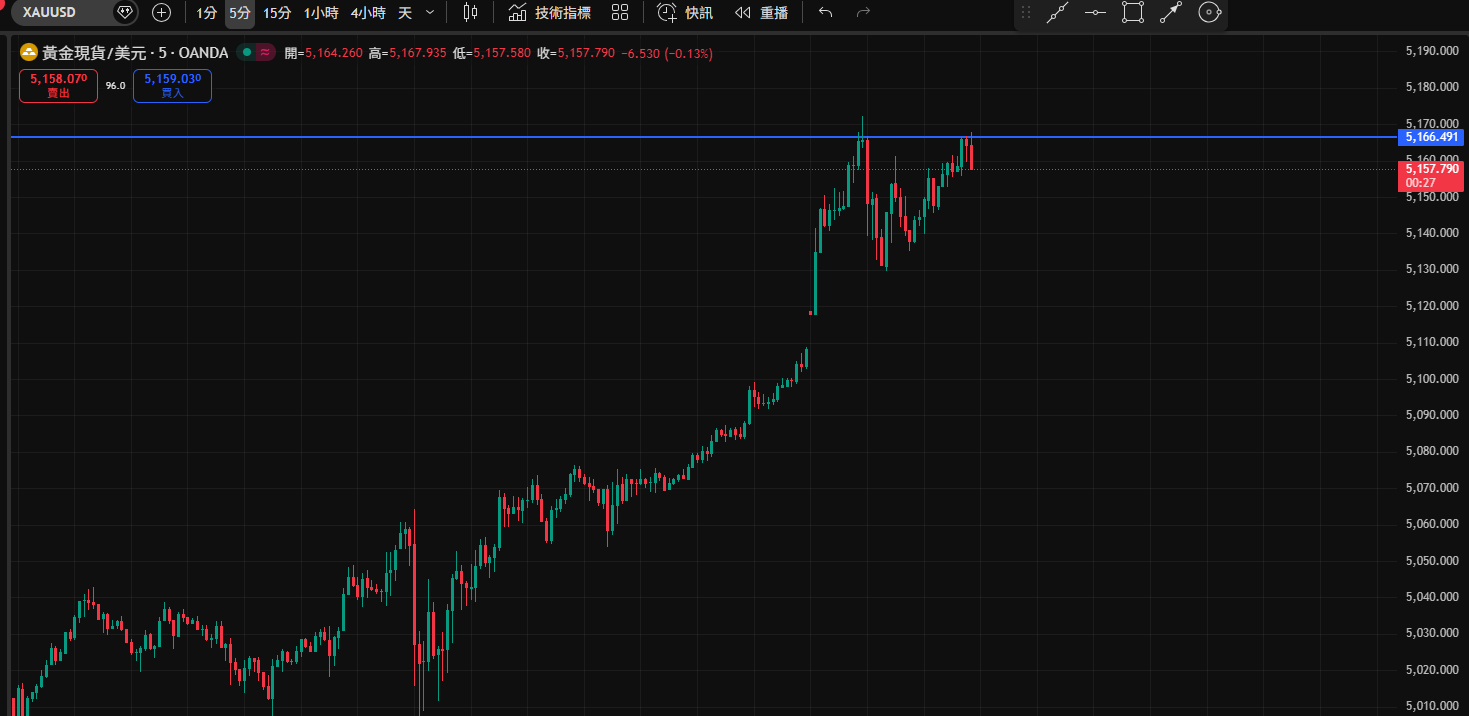
Task: Open the XAUUSD symbol search box
Action: tap(60, 13)
